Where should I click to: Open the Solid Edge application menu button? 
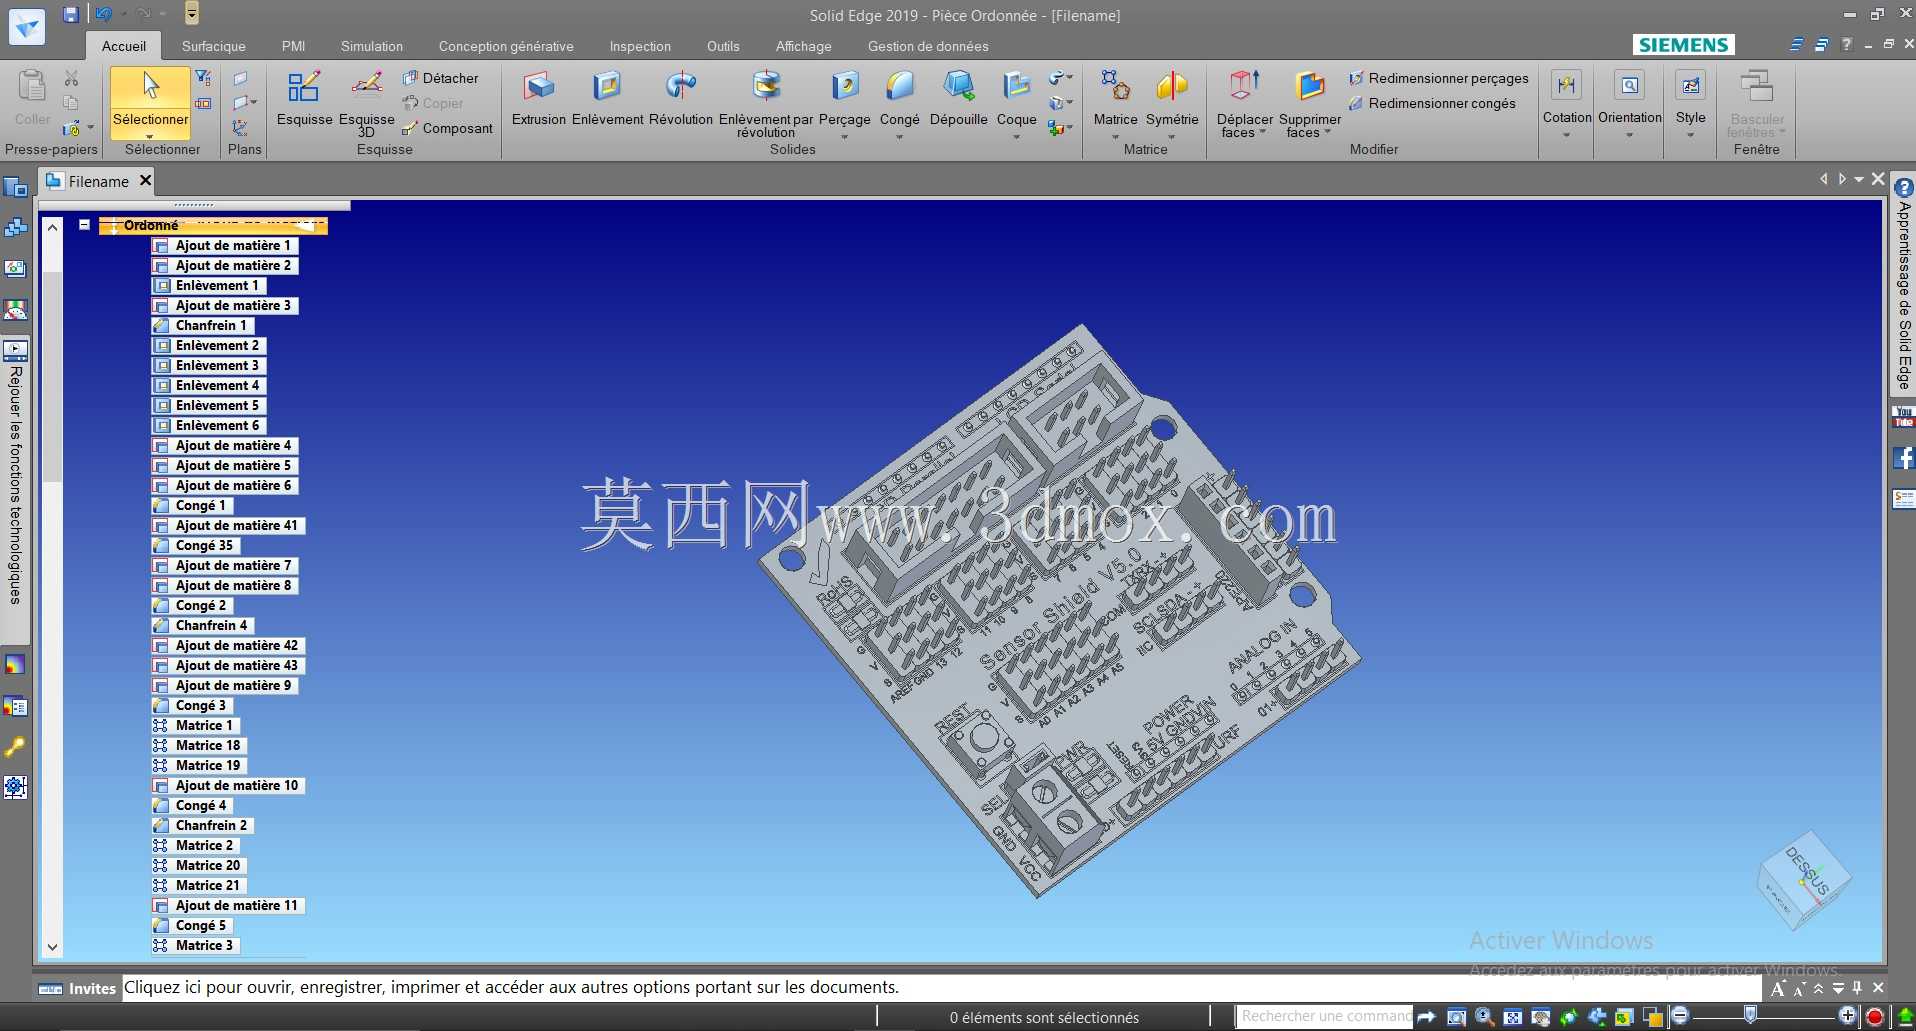coord(27,27)
